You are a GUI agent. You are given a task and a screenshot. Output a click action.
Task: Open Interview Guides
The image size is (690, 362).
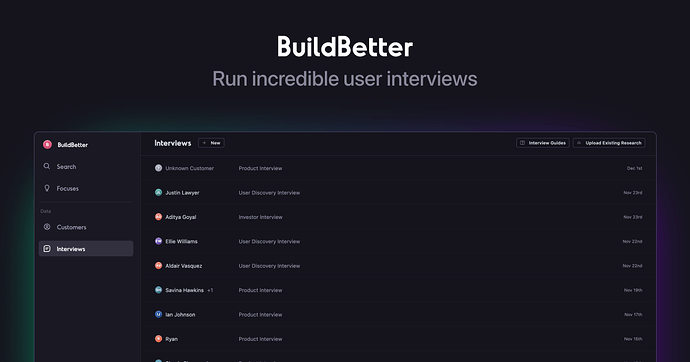543,143
